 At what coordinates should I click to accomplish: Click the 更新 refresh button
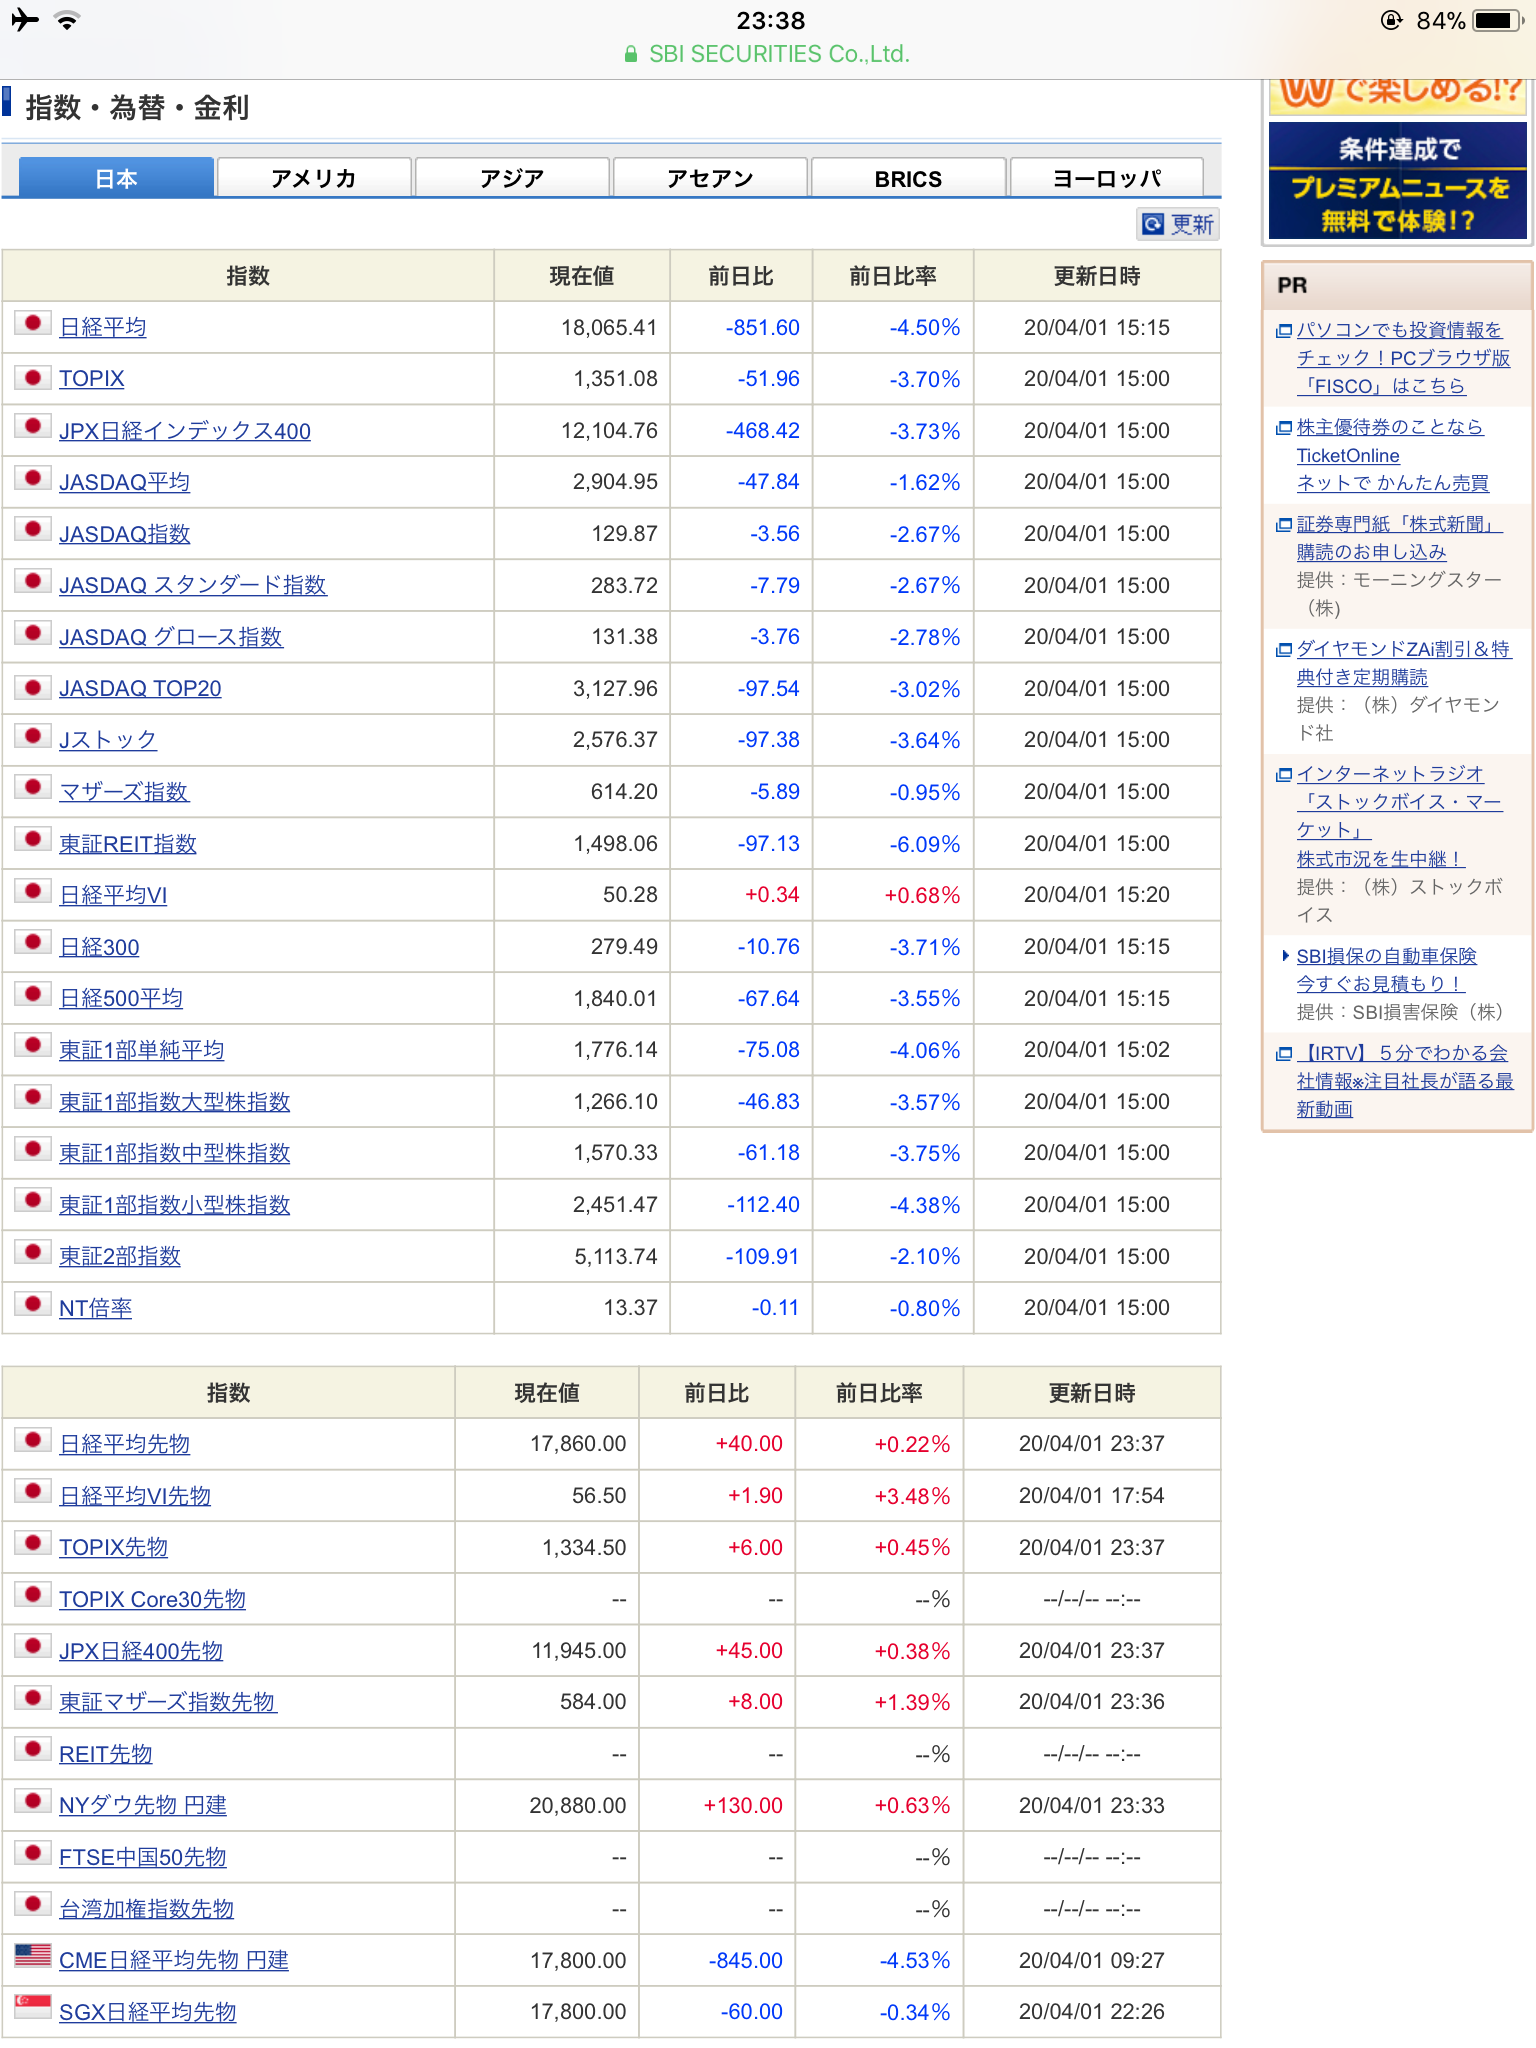pyautogui.click(x=1178, y=224)
